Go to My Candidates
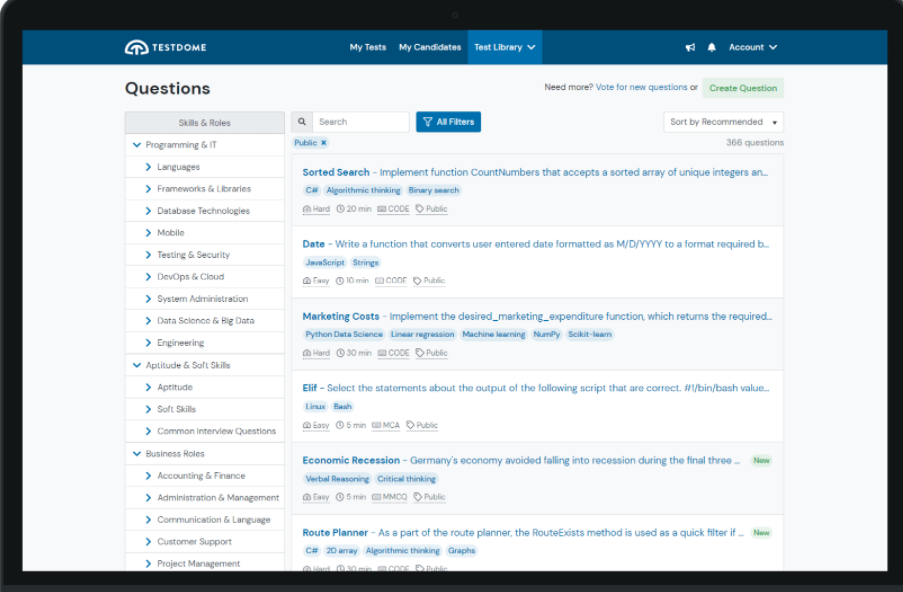The width and height of the screenshot is (903, 592). click(430, 47)
